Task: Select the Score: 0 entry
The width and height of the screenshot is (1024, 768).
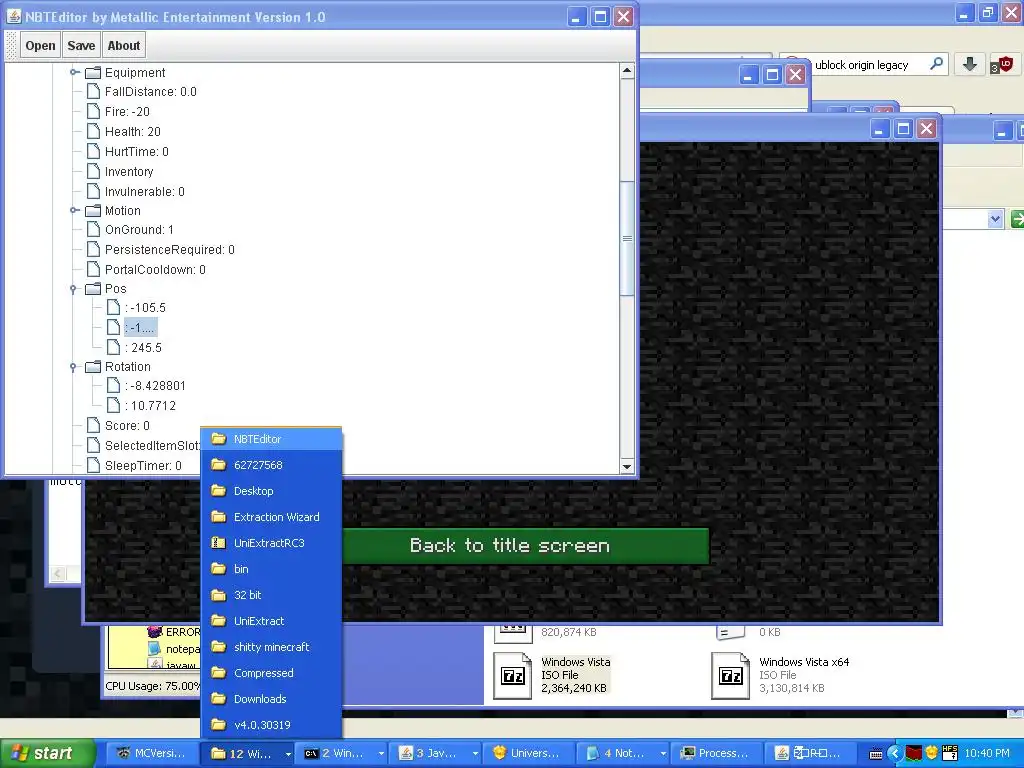Action: tap(127, 426)
